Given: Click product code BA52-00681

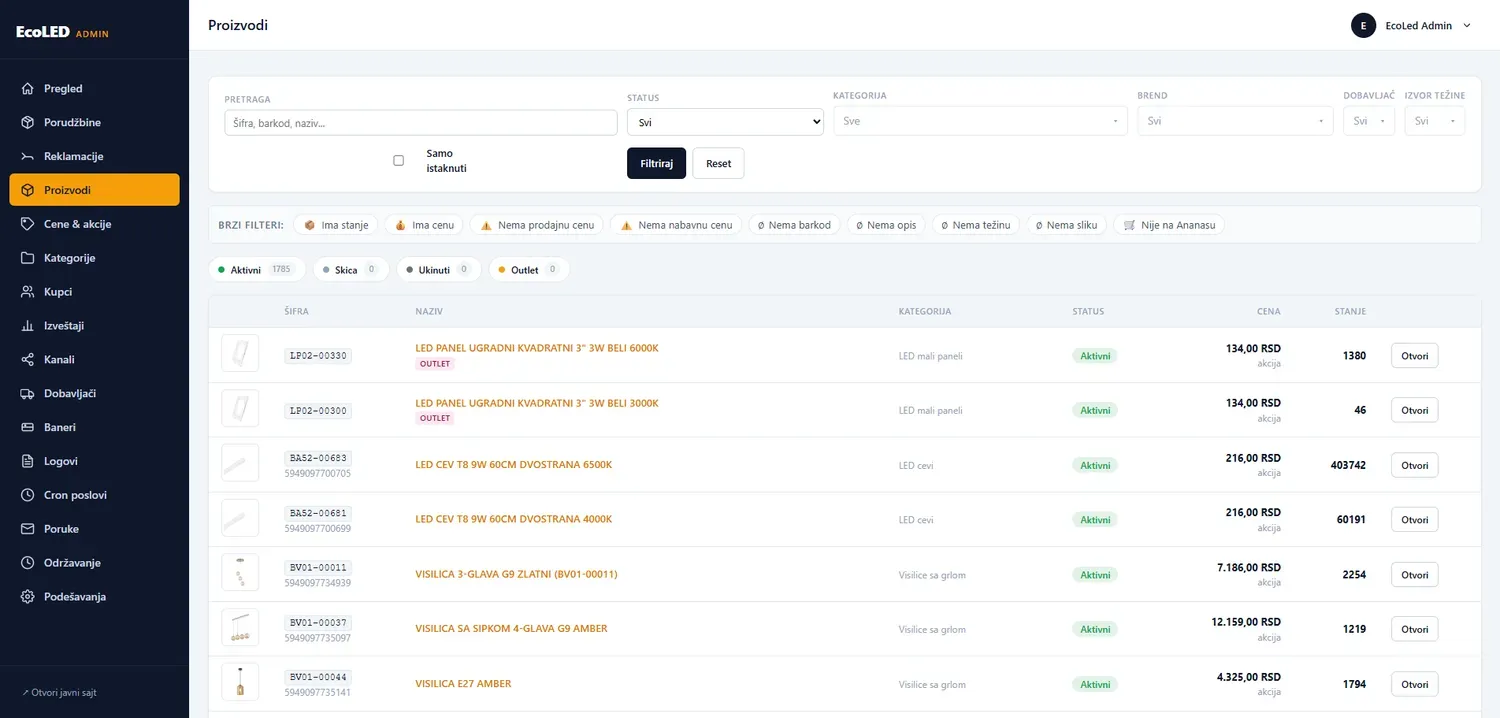Looking at the screenshot, I should pyautogui.click(x=318, y=512).
